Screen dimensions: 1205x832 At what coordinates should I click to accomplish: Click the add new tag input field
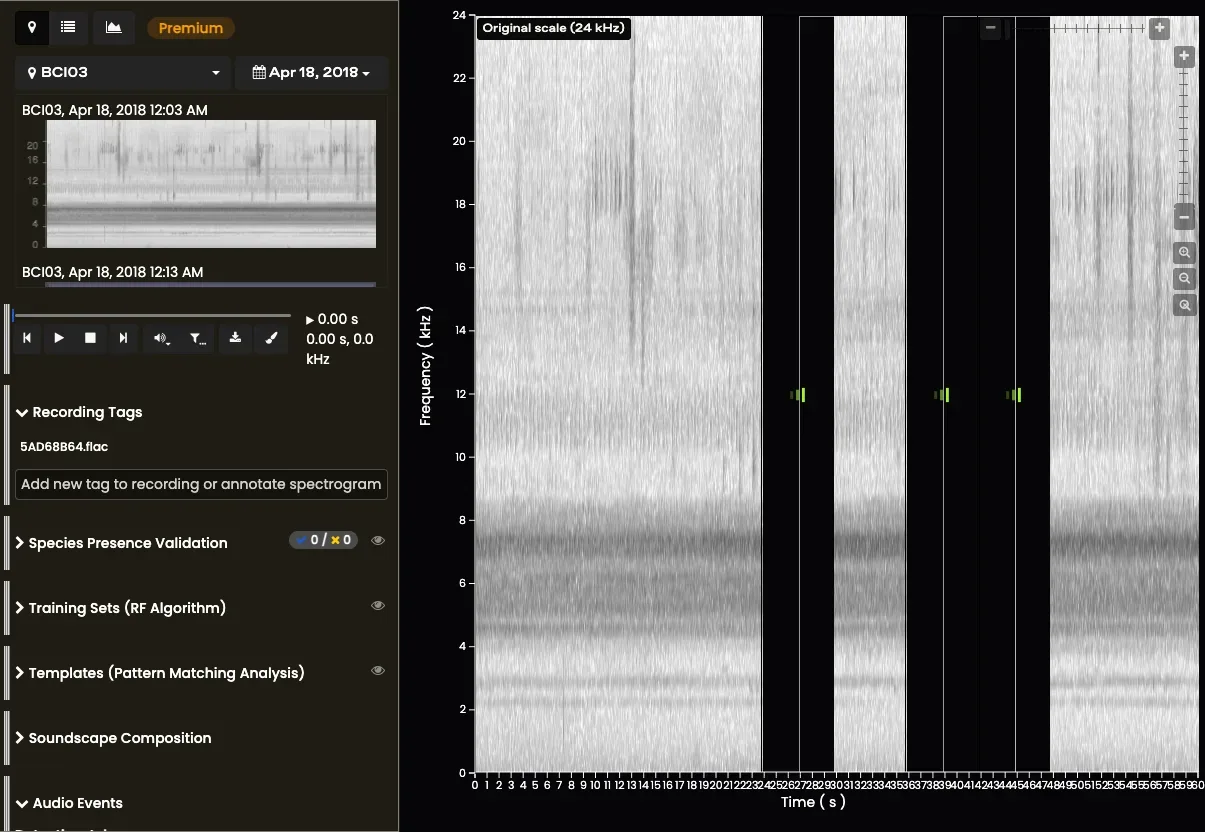(x=201, y=484)
